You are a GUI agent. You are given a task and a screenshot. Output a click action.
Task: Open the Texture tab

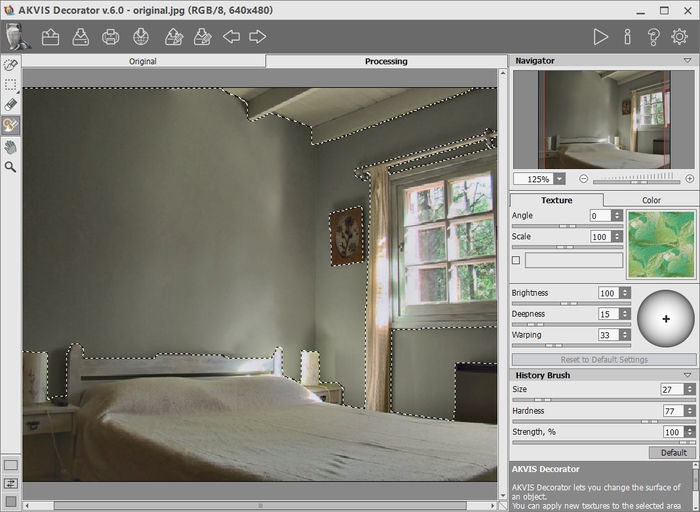pos(557,200)
